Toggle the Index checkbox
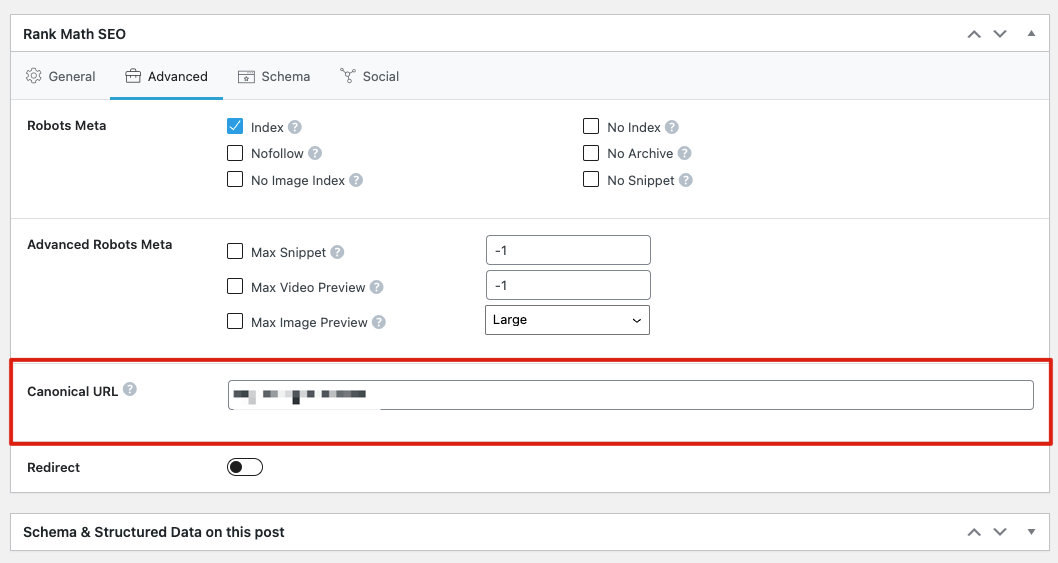The height and width of the screenshot is (563, 1058). 235,126
